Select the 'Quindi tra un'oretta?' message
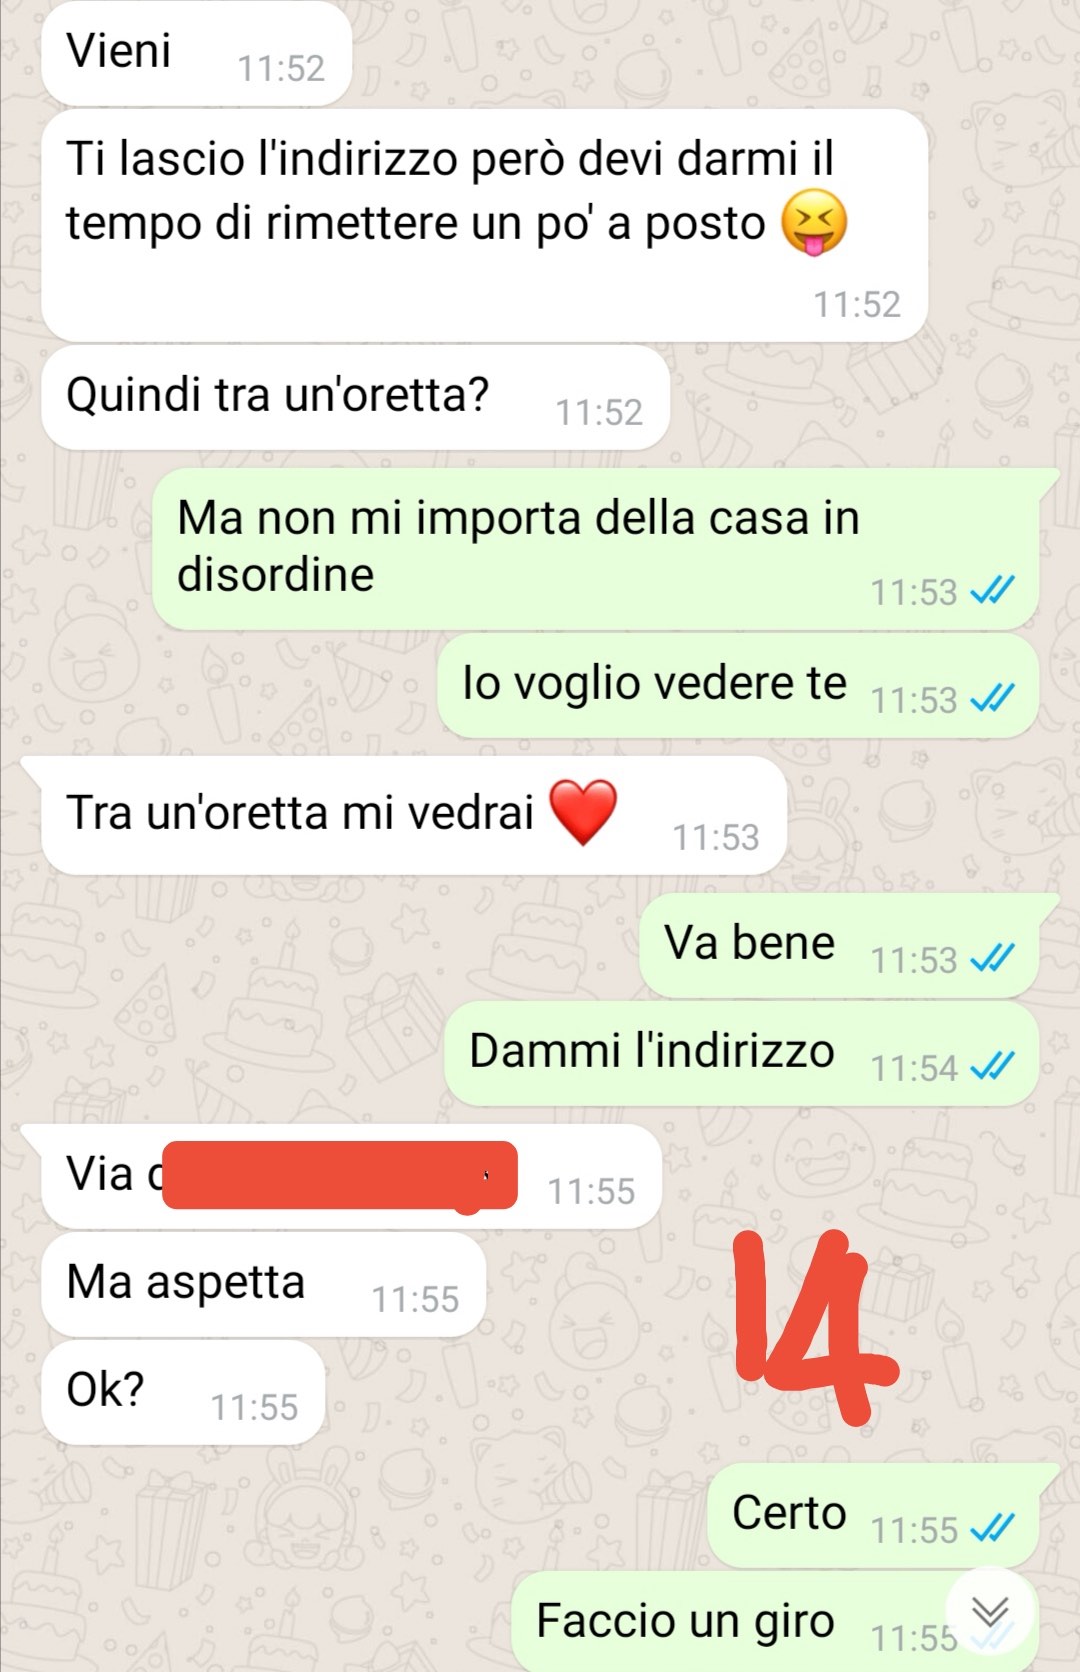Viewport: 1080px width, 1672px height. (x=355, y=398)
